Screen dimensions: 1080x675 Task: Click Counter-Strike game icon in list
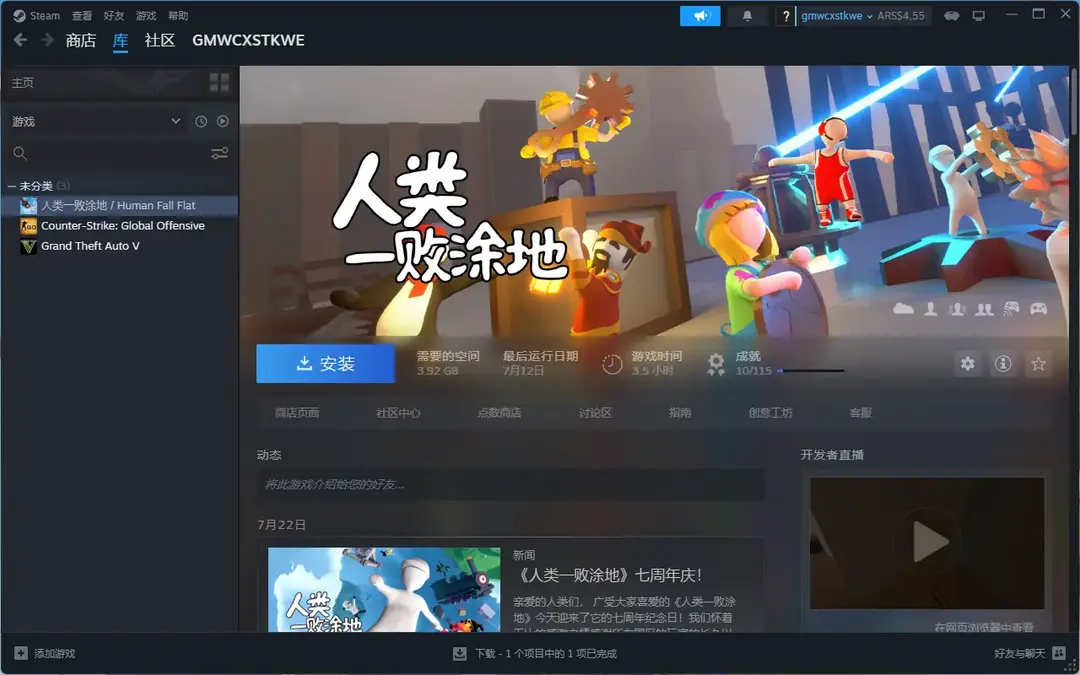[x=28, y=226]
